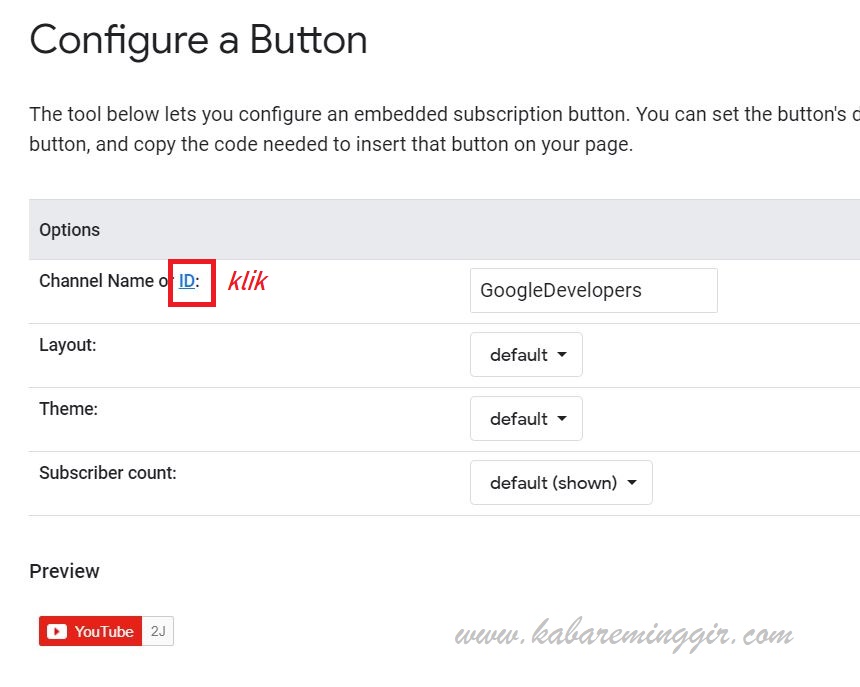Click the 2J subscriber count bubble
The height and width of the screenshot is (687, 860).
click(x=158, y=632)
